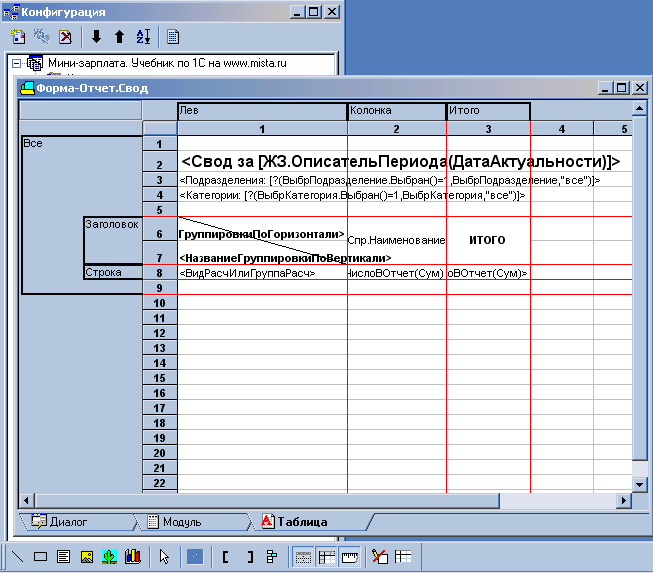Click the blue grid-dots toolbar button
Image resolution: width=653 pixels, height=573 pixels.
tap(195, 556)
